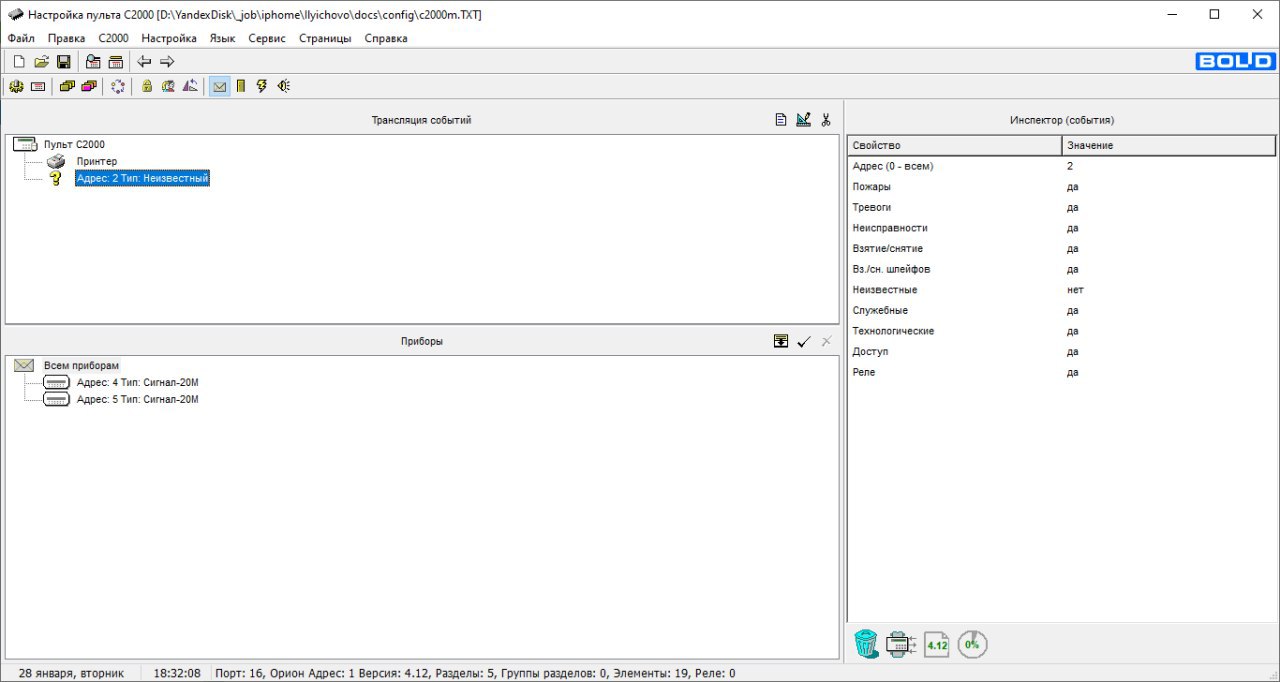Select Адрес: 5 Тип: Сигнал-20М device

click(x=137, y=399)
